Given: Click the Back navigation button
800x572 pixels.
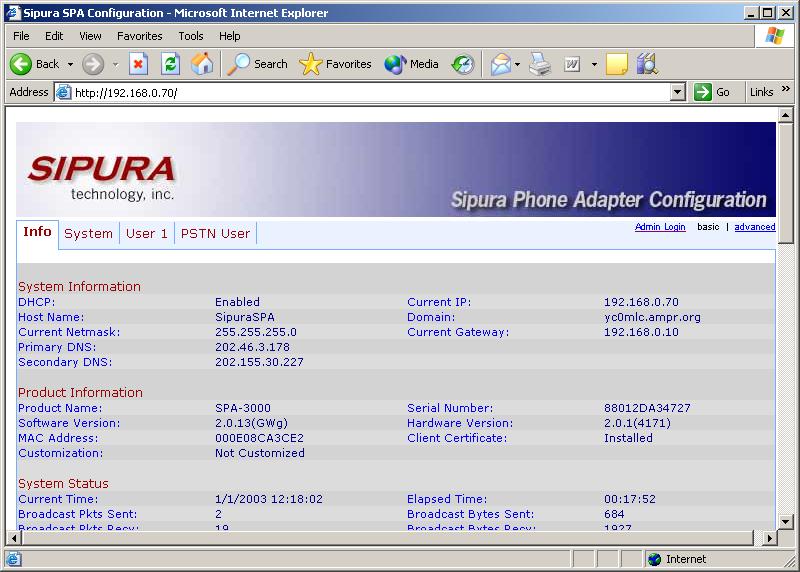Looking at the screenshot, I should click(x=35, y=64).
